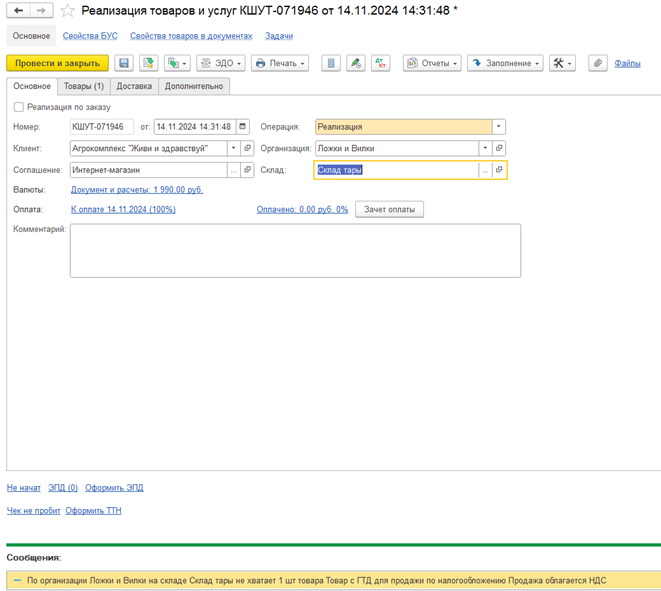Open the Заполнение dropdown menu
Viewport: 661px width, 591px height.
[x=505, y=63]
